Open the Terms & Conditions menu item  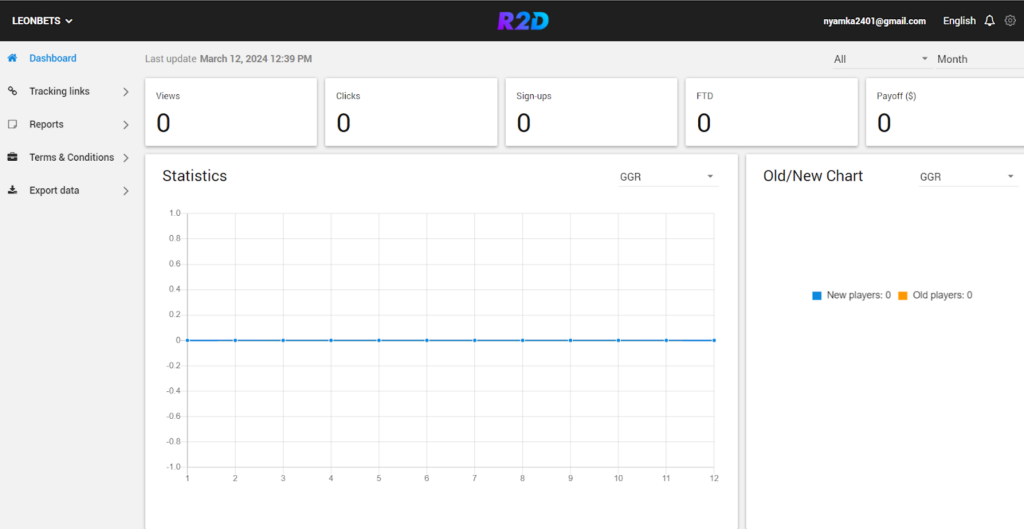point(72,157)
